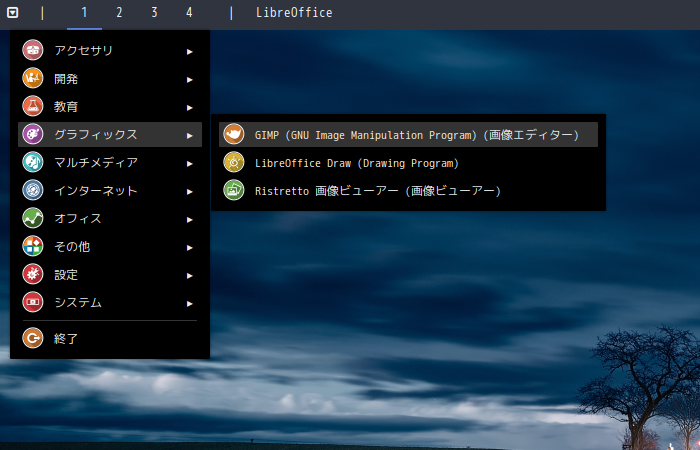Expand the マルチメディア submenu arrow
This screenshot has width=700, height=450.
click(x=190, y=164)
